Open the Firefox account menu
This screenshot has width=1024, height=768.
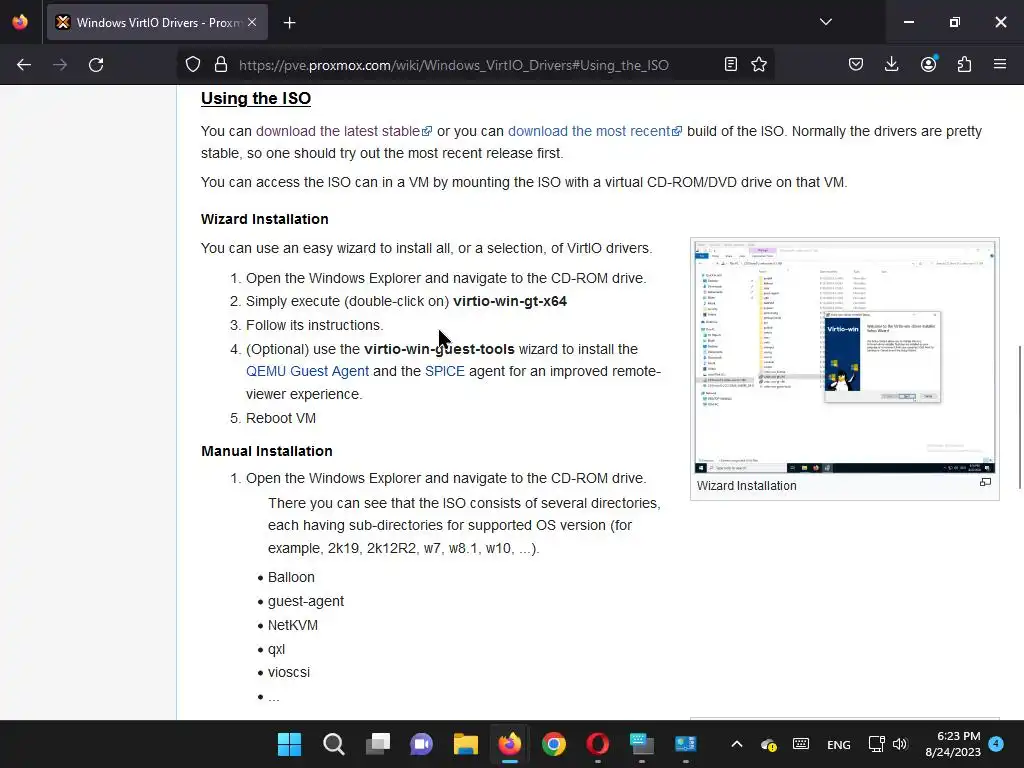[928, 64]
